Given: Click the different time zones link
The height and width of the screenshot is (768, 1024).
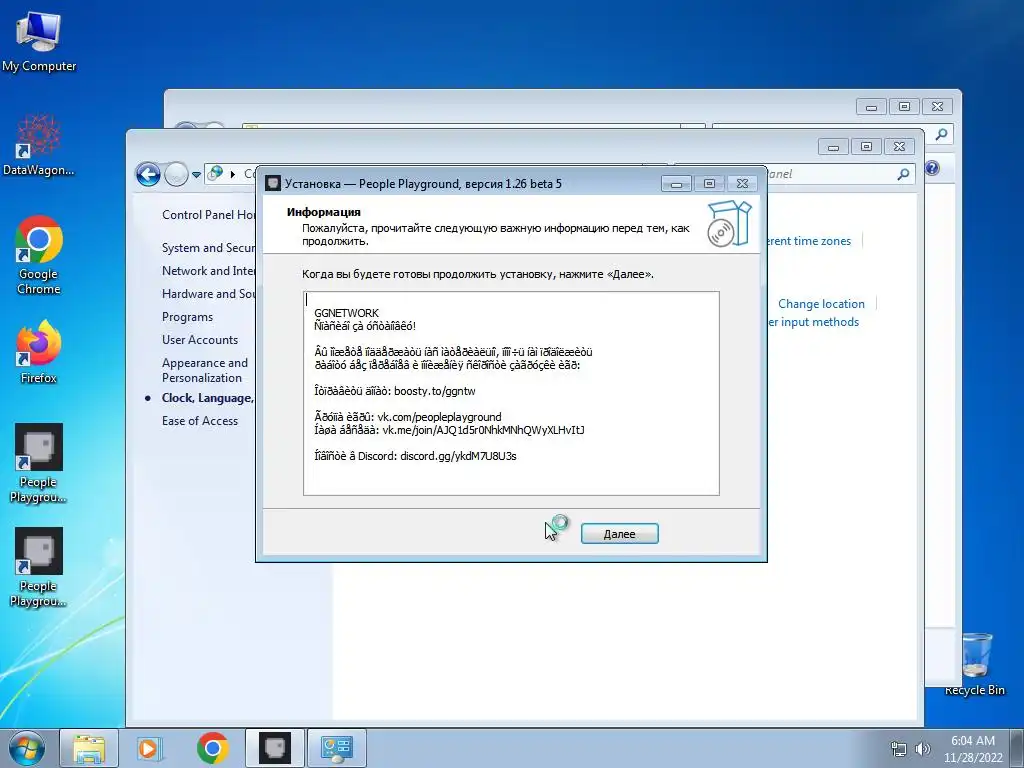Looking at the screenshot, I should 809,241.
